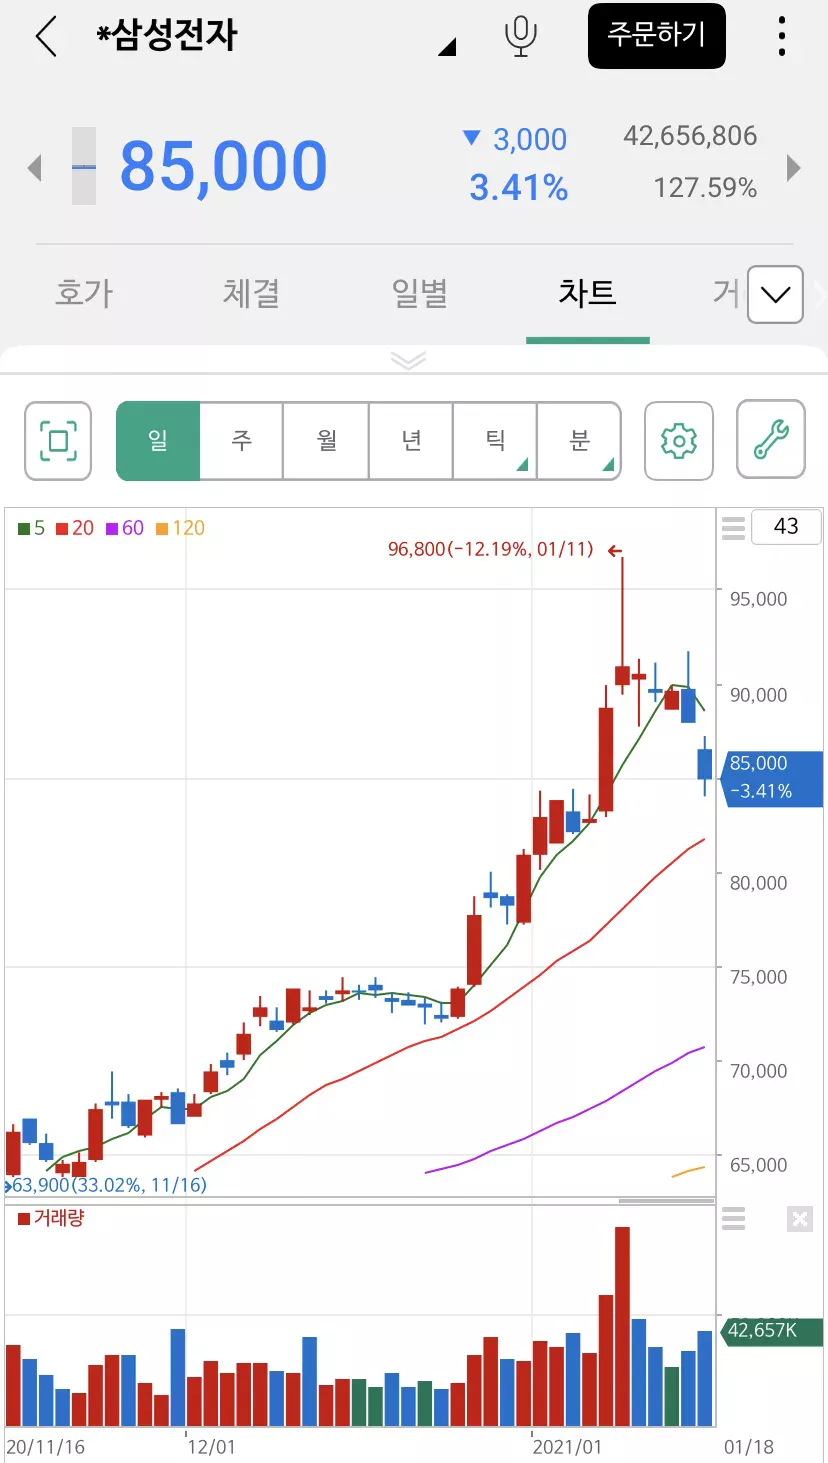Tap the green 5-day moving average legend
Image resolution: width=828 pixels, height=1463 pixels.
click(31, 528)
